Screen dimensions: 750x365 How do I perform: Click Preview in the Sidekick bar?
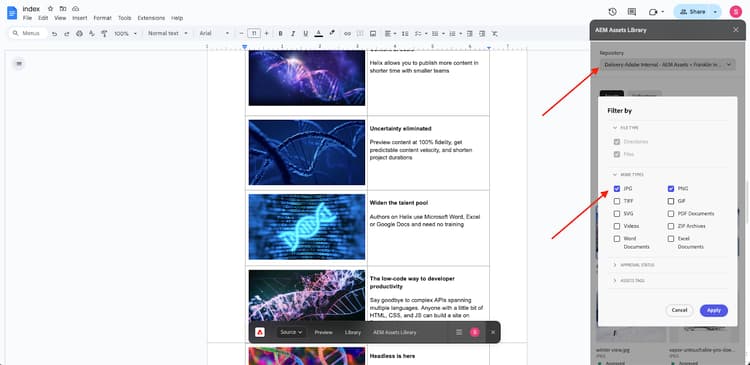tap(323, 332)
